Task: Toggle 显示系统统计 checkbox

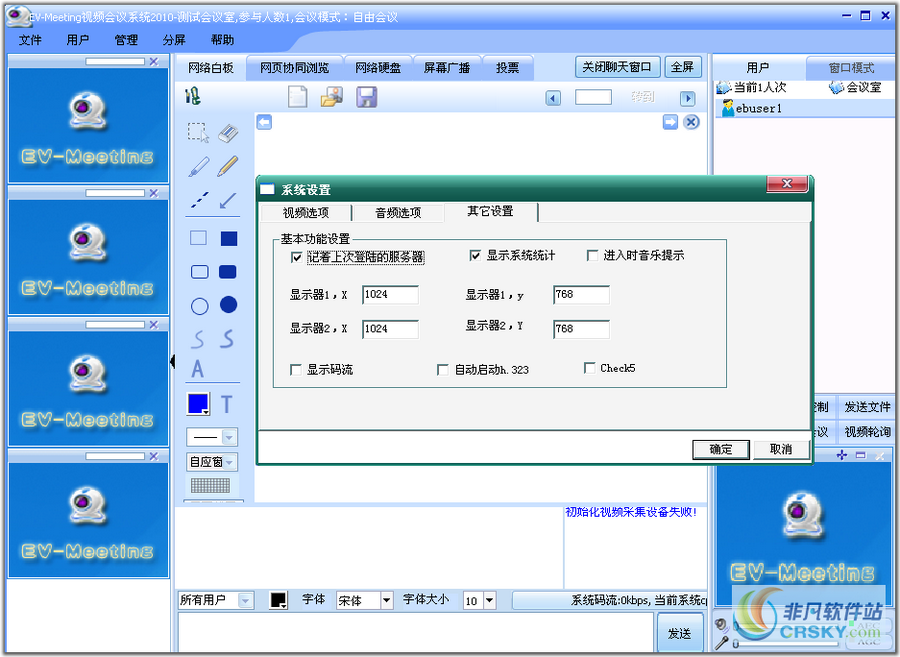Action: (x=475, y=255)
